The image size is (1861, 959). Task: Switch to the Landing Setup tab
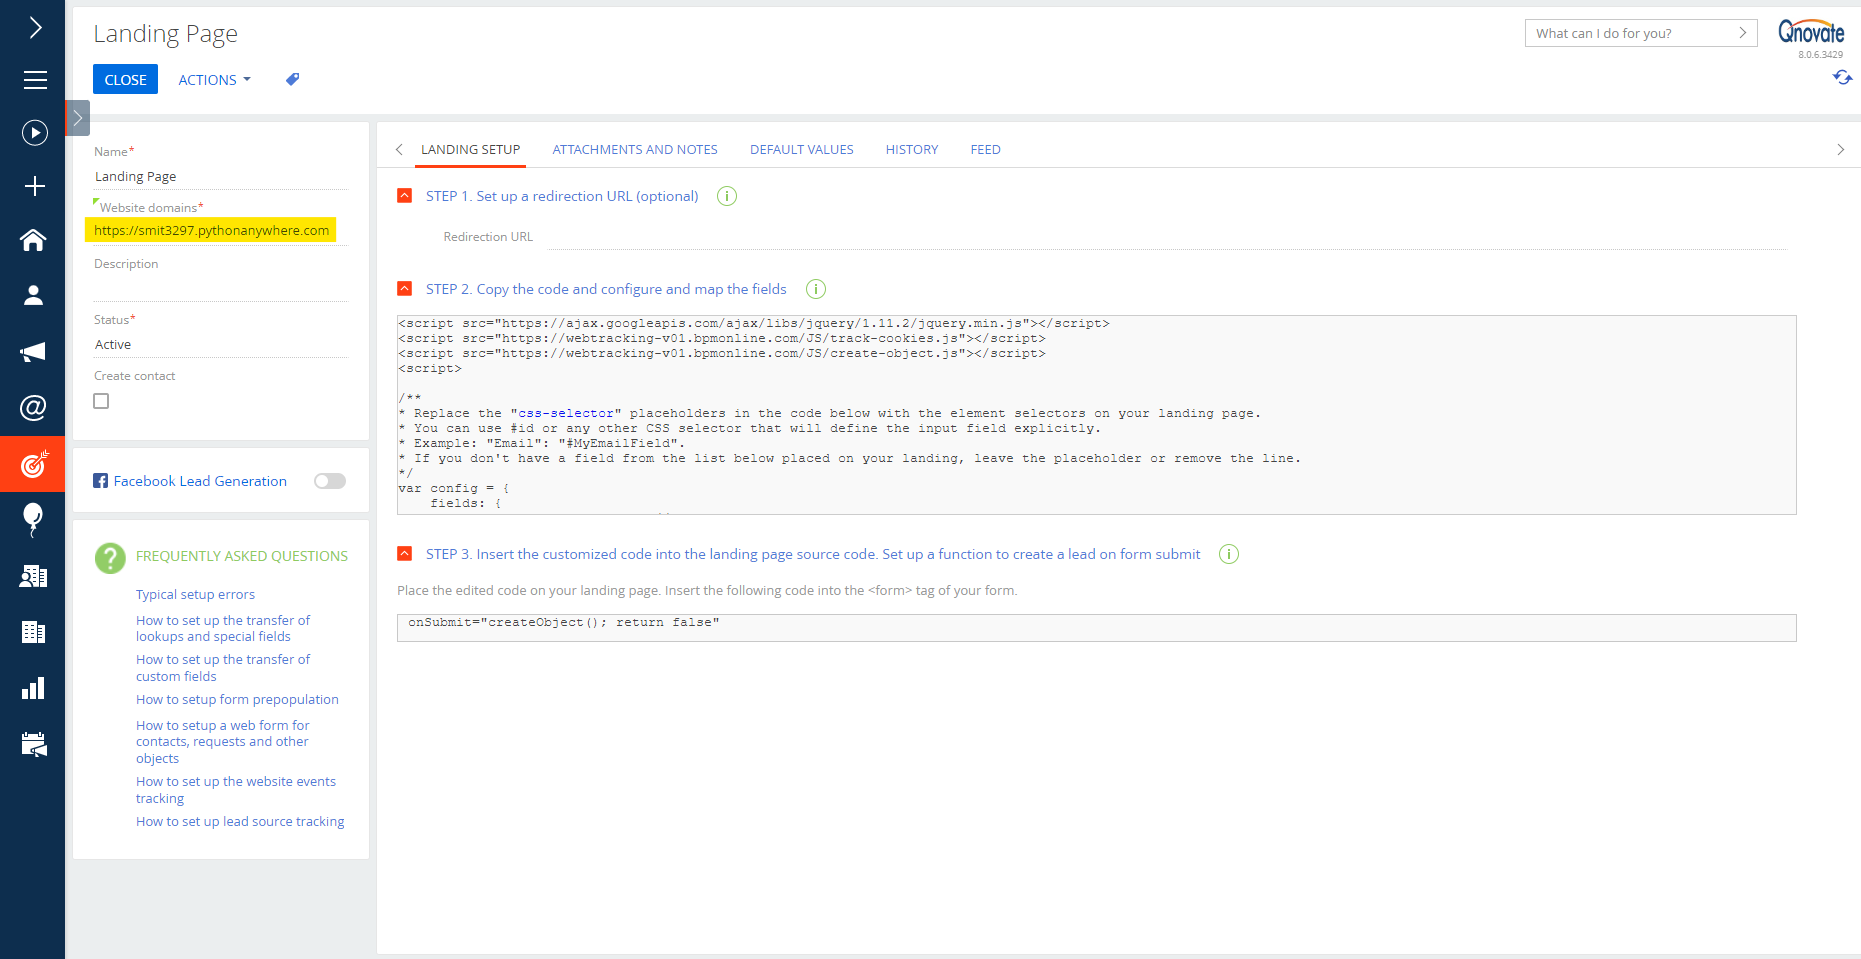(470, 150)
